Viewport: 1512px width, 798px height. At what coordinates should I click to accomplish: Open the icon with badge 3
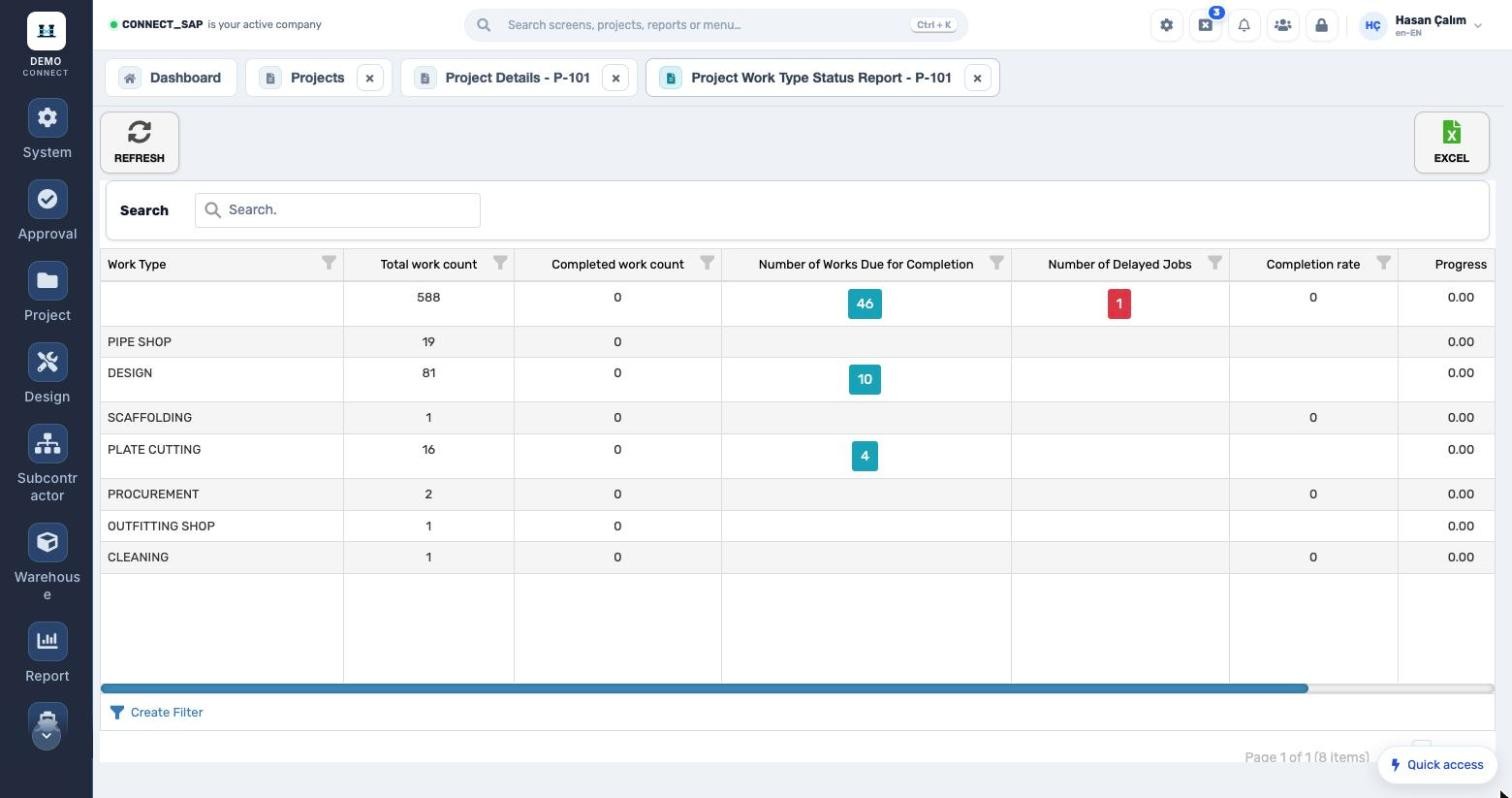click(x=1205, y=25)
